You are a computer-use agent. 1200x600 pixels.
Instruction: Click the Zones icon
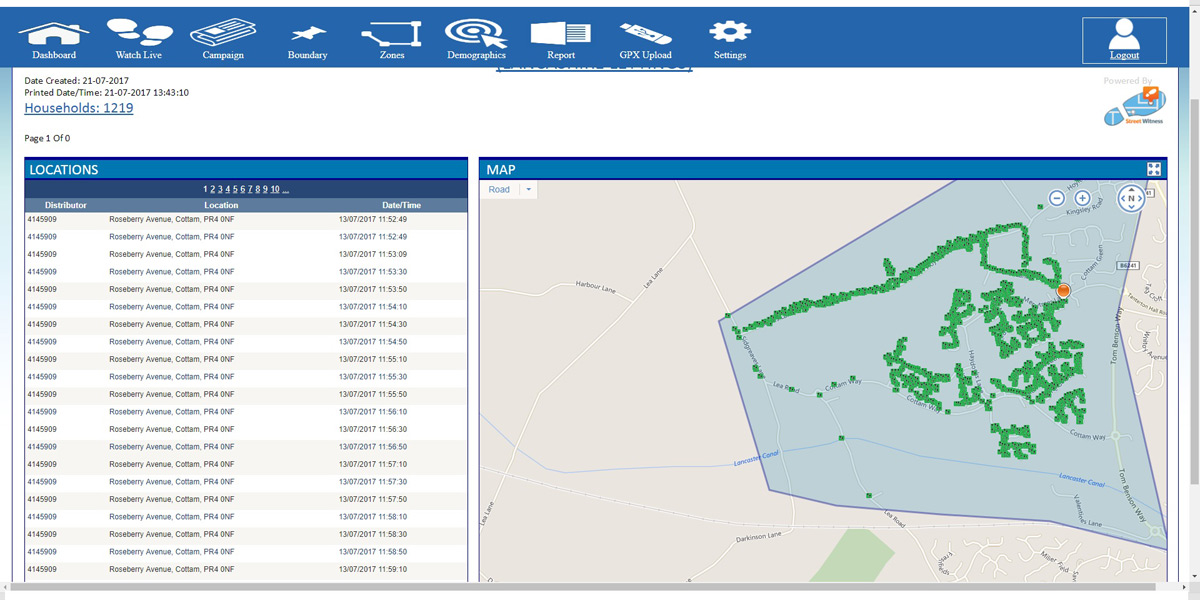coord(390,38)
